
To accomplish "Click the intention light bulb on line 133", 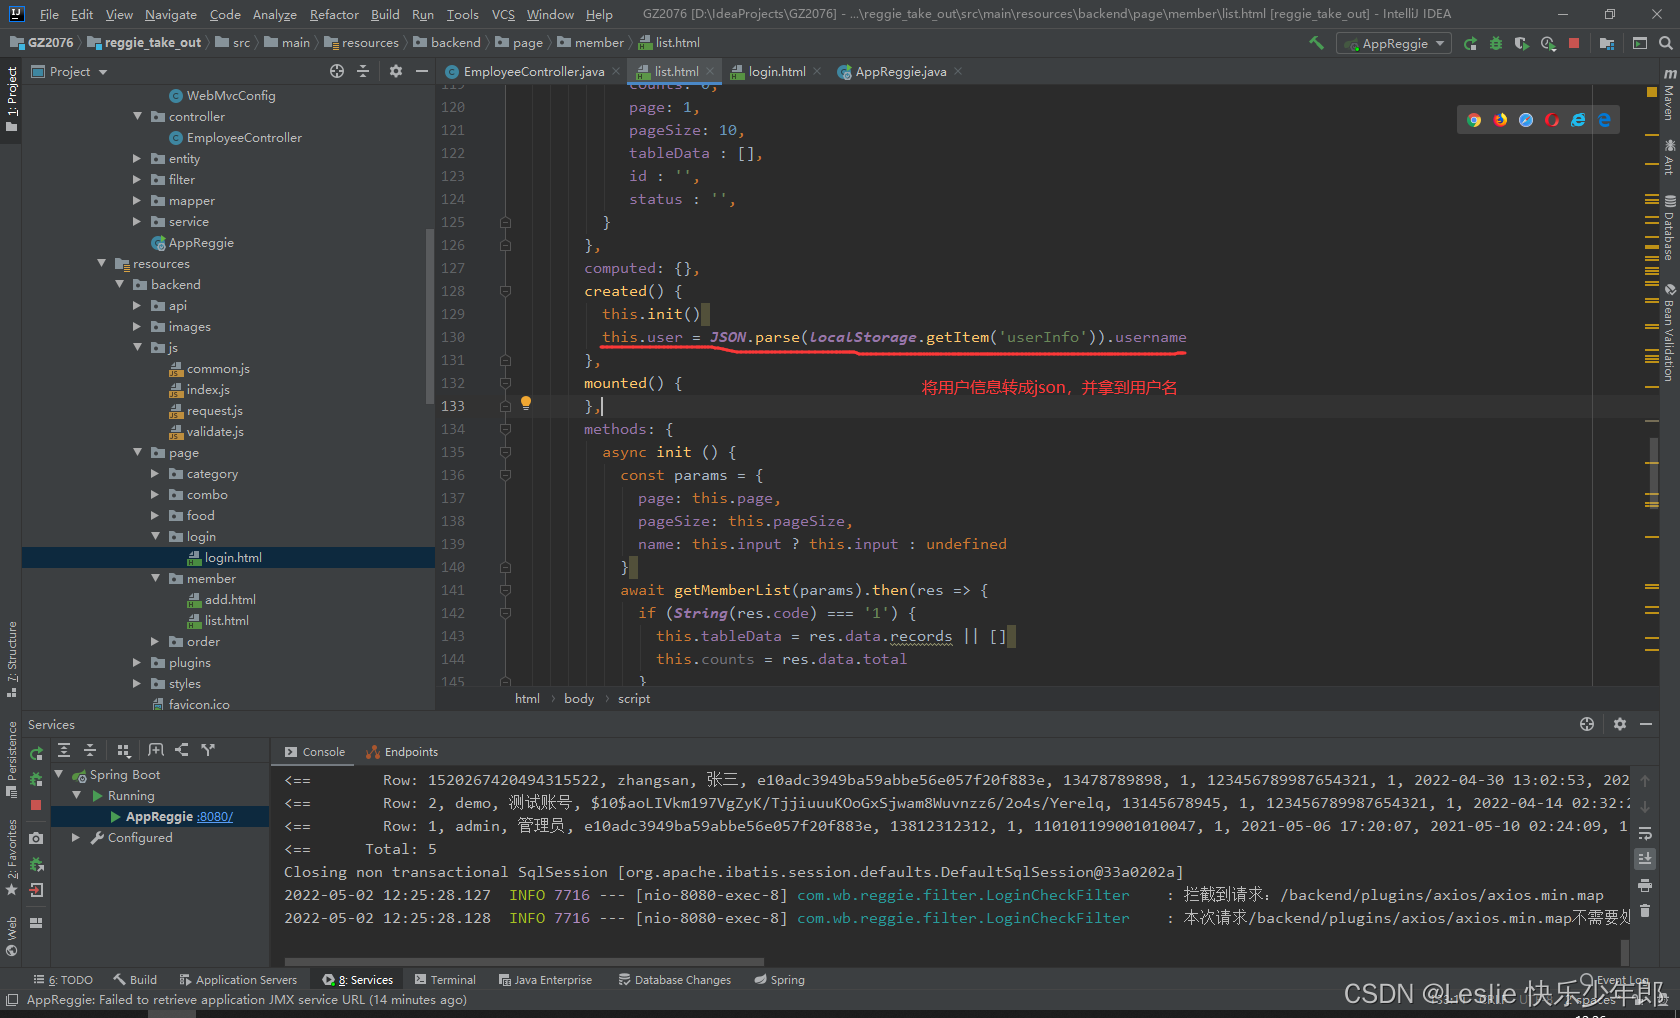I will (x=526, y=404).
